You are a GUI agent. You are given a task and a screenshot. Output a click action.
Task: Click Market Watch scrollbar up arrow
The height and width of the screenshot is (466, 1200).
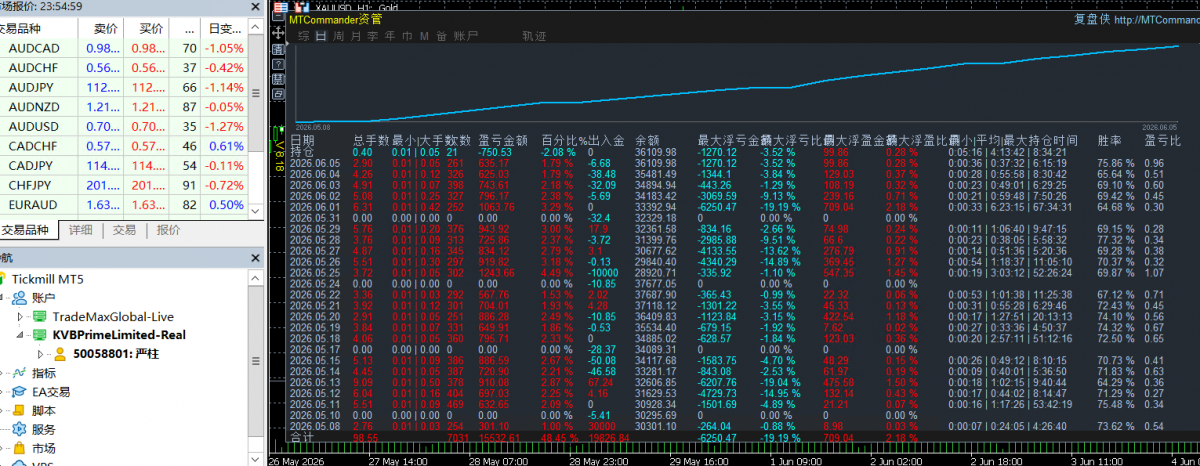tap(255, 25)
